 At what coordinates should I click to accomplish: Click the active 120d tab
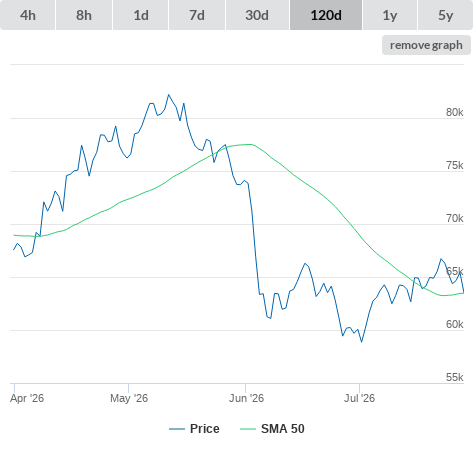(326, 15)
